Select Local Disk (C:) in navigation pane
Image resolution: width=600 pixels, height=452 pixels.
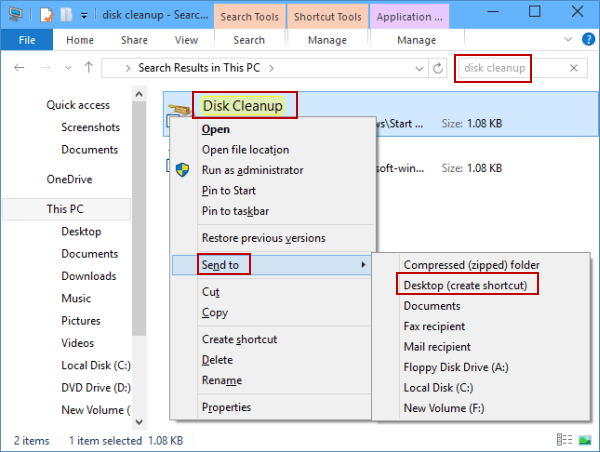pos(96,365)
